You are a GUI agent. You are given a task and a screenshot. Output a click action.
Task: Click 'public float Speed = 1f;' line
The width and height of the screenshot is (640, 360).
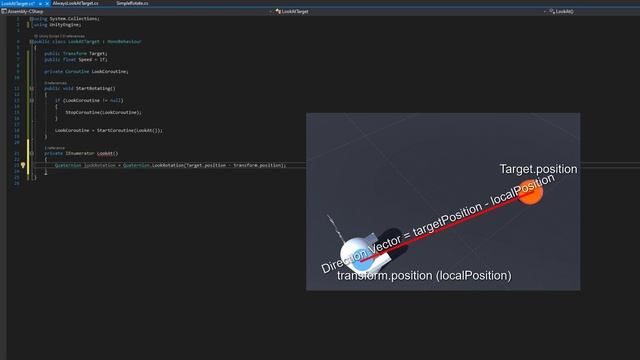pos(76,60)
